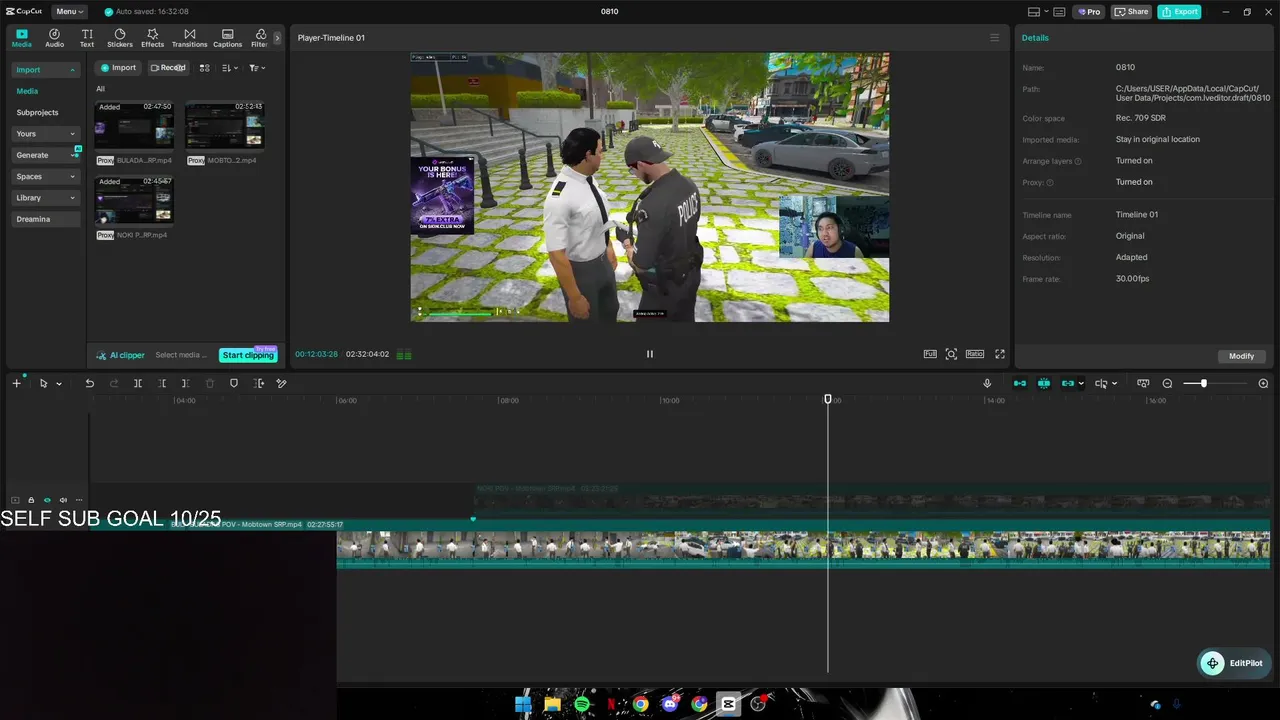Viewport: 1280px width, 720px height.
Task: Redo the last undone edit
Action: coord(114,383)
